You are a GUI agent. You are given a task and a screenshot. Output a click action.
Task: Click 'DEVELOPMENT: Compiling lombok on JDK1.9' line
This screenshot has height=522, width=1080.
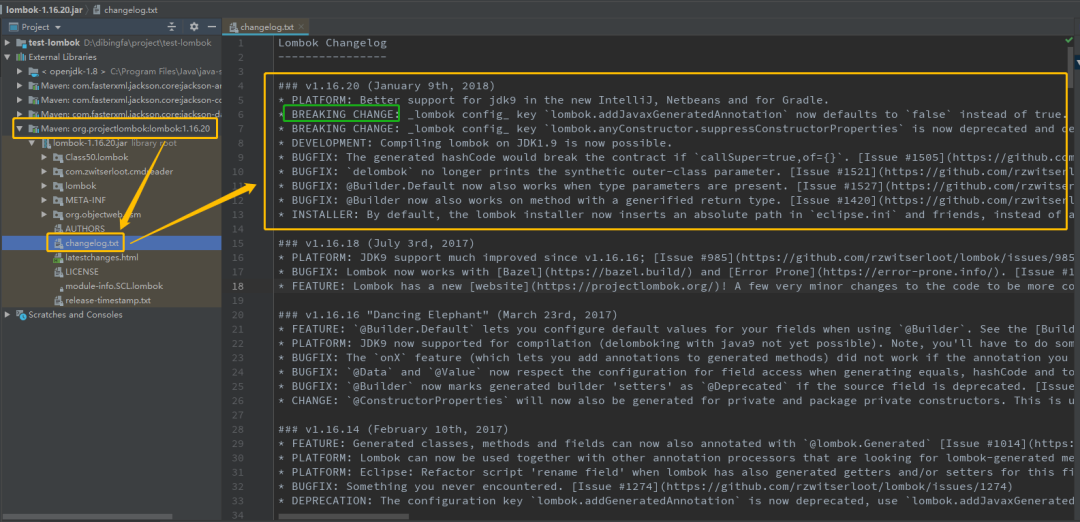(x=475, y=143)
